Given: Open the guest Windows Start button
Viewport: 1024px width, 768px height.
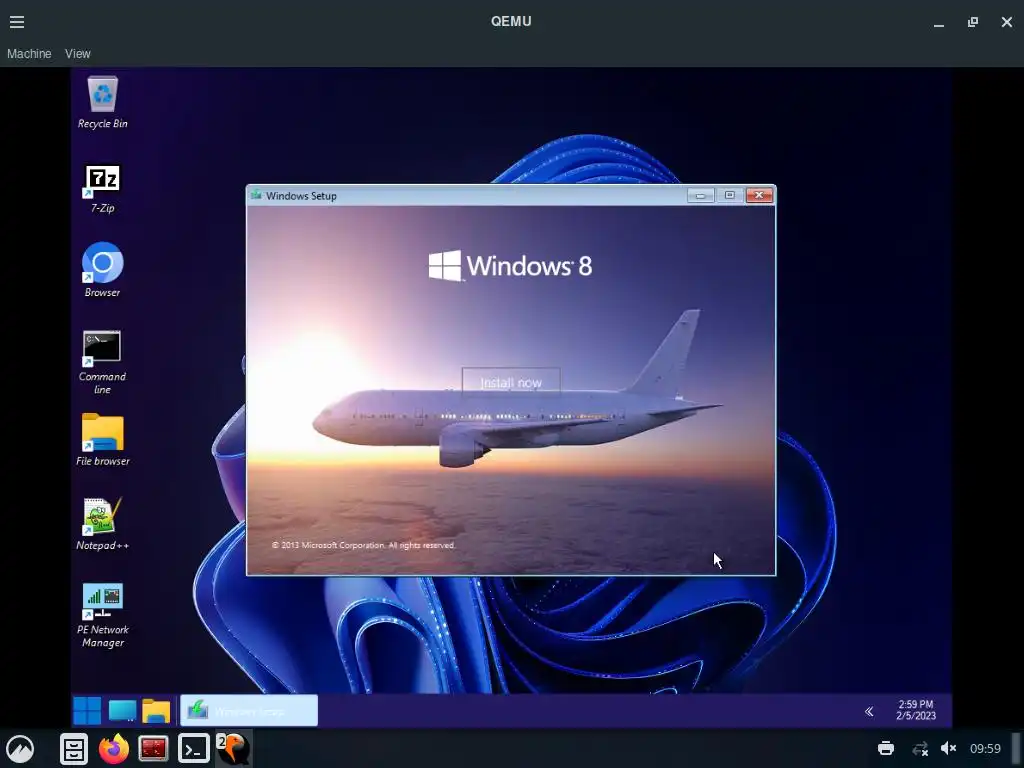Looking at the screenshot, I should pos(87,711).
